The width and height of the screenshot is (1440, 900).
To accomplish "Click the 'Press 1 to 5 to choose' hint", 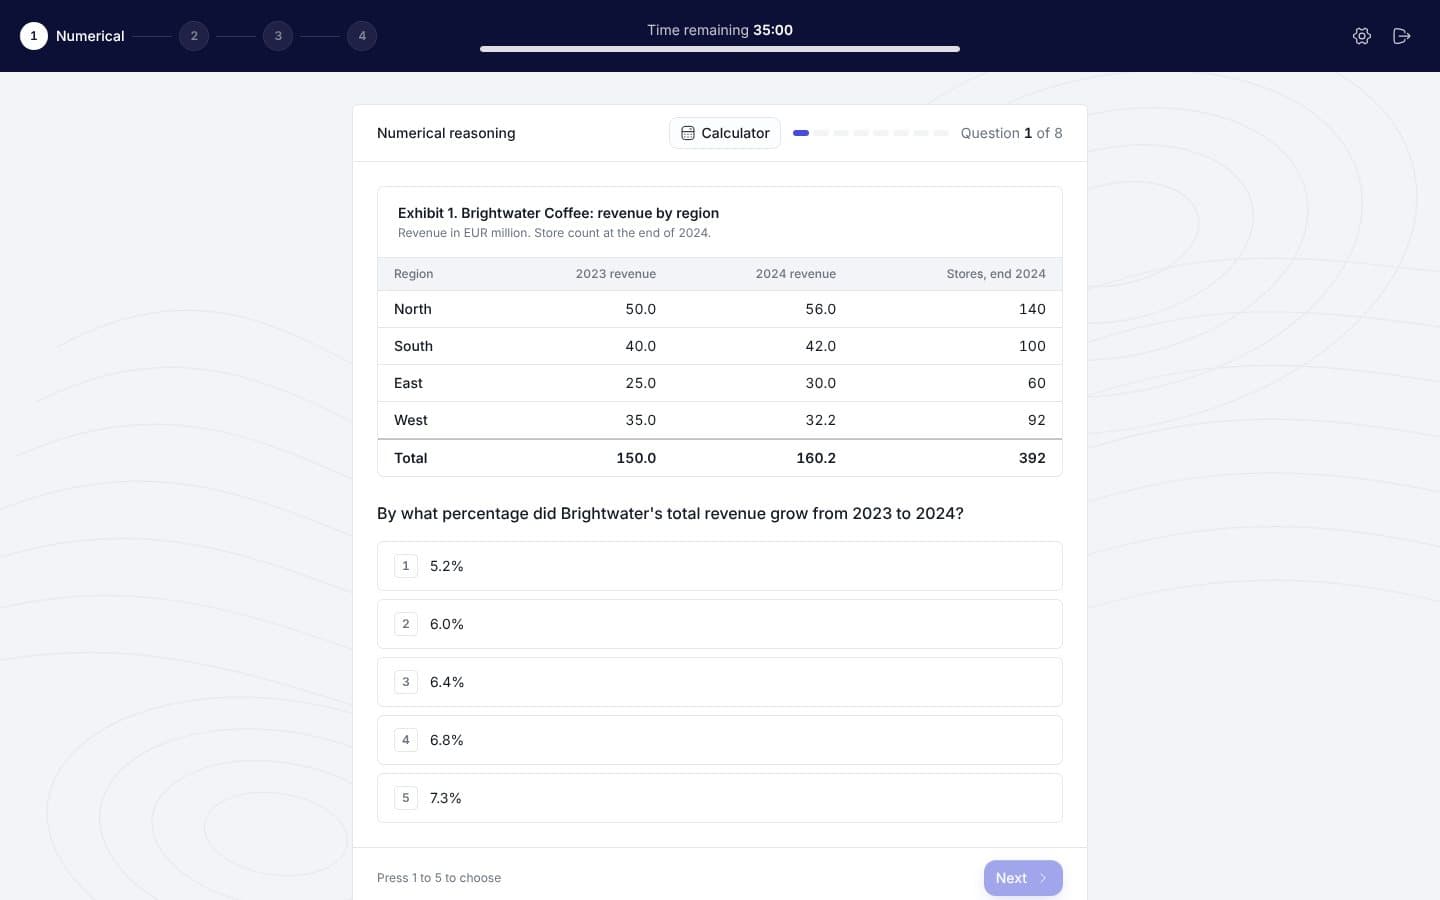I will [x=439, y=878].
